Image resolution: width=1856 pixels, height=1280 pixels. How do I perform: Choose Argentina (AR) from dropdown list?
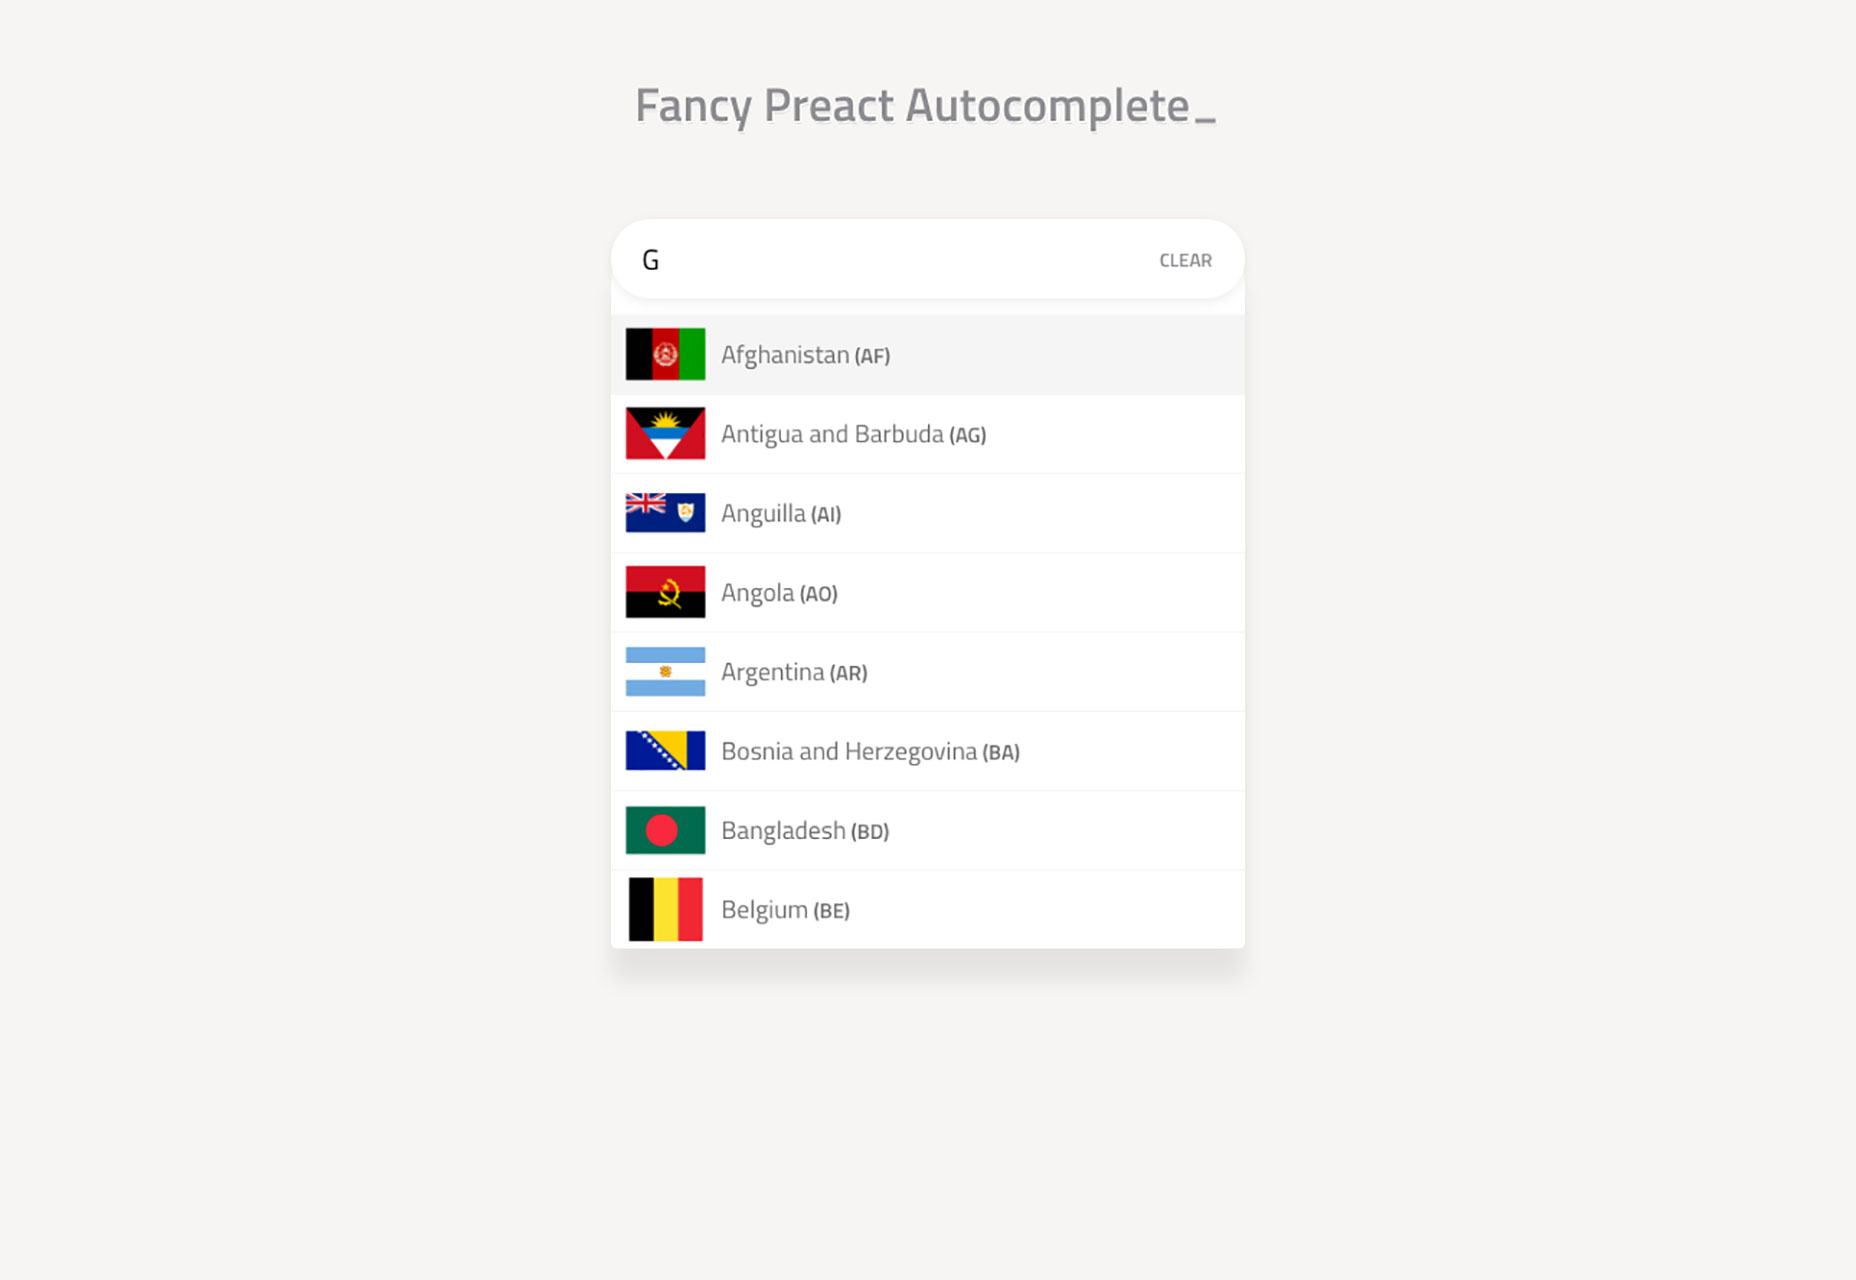[x=928, y=672]
